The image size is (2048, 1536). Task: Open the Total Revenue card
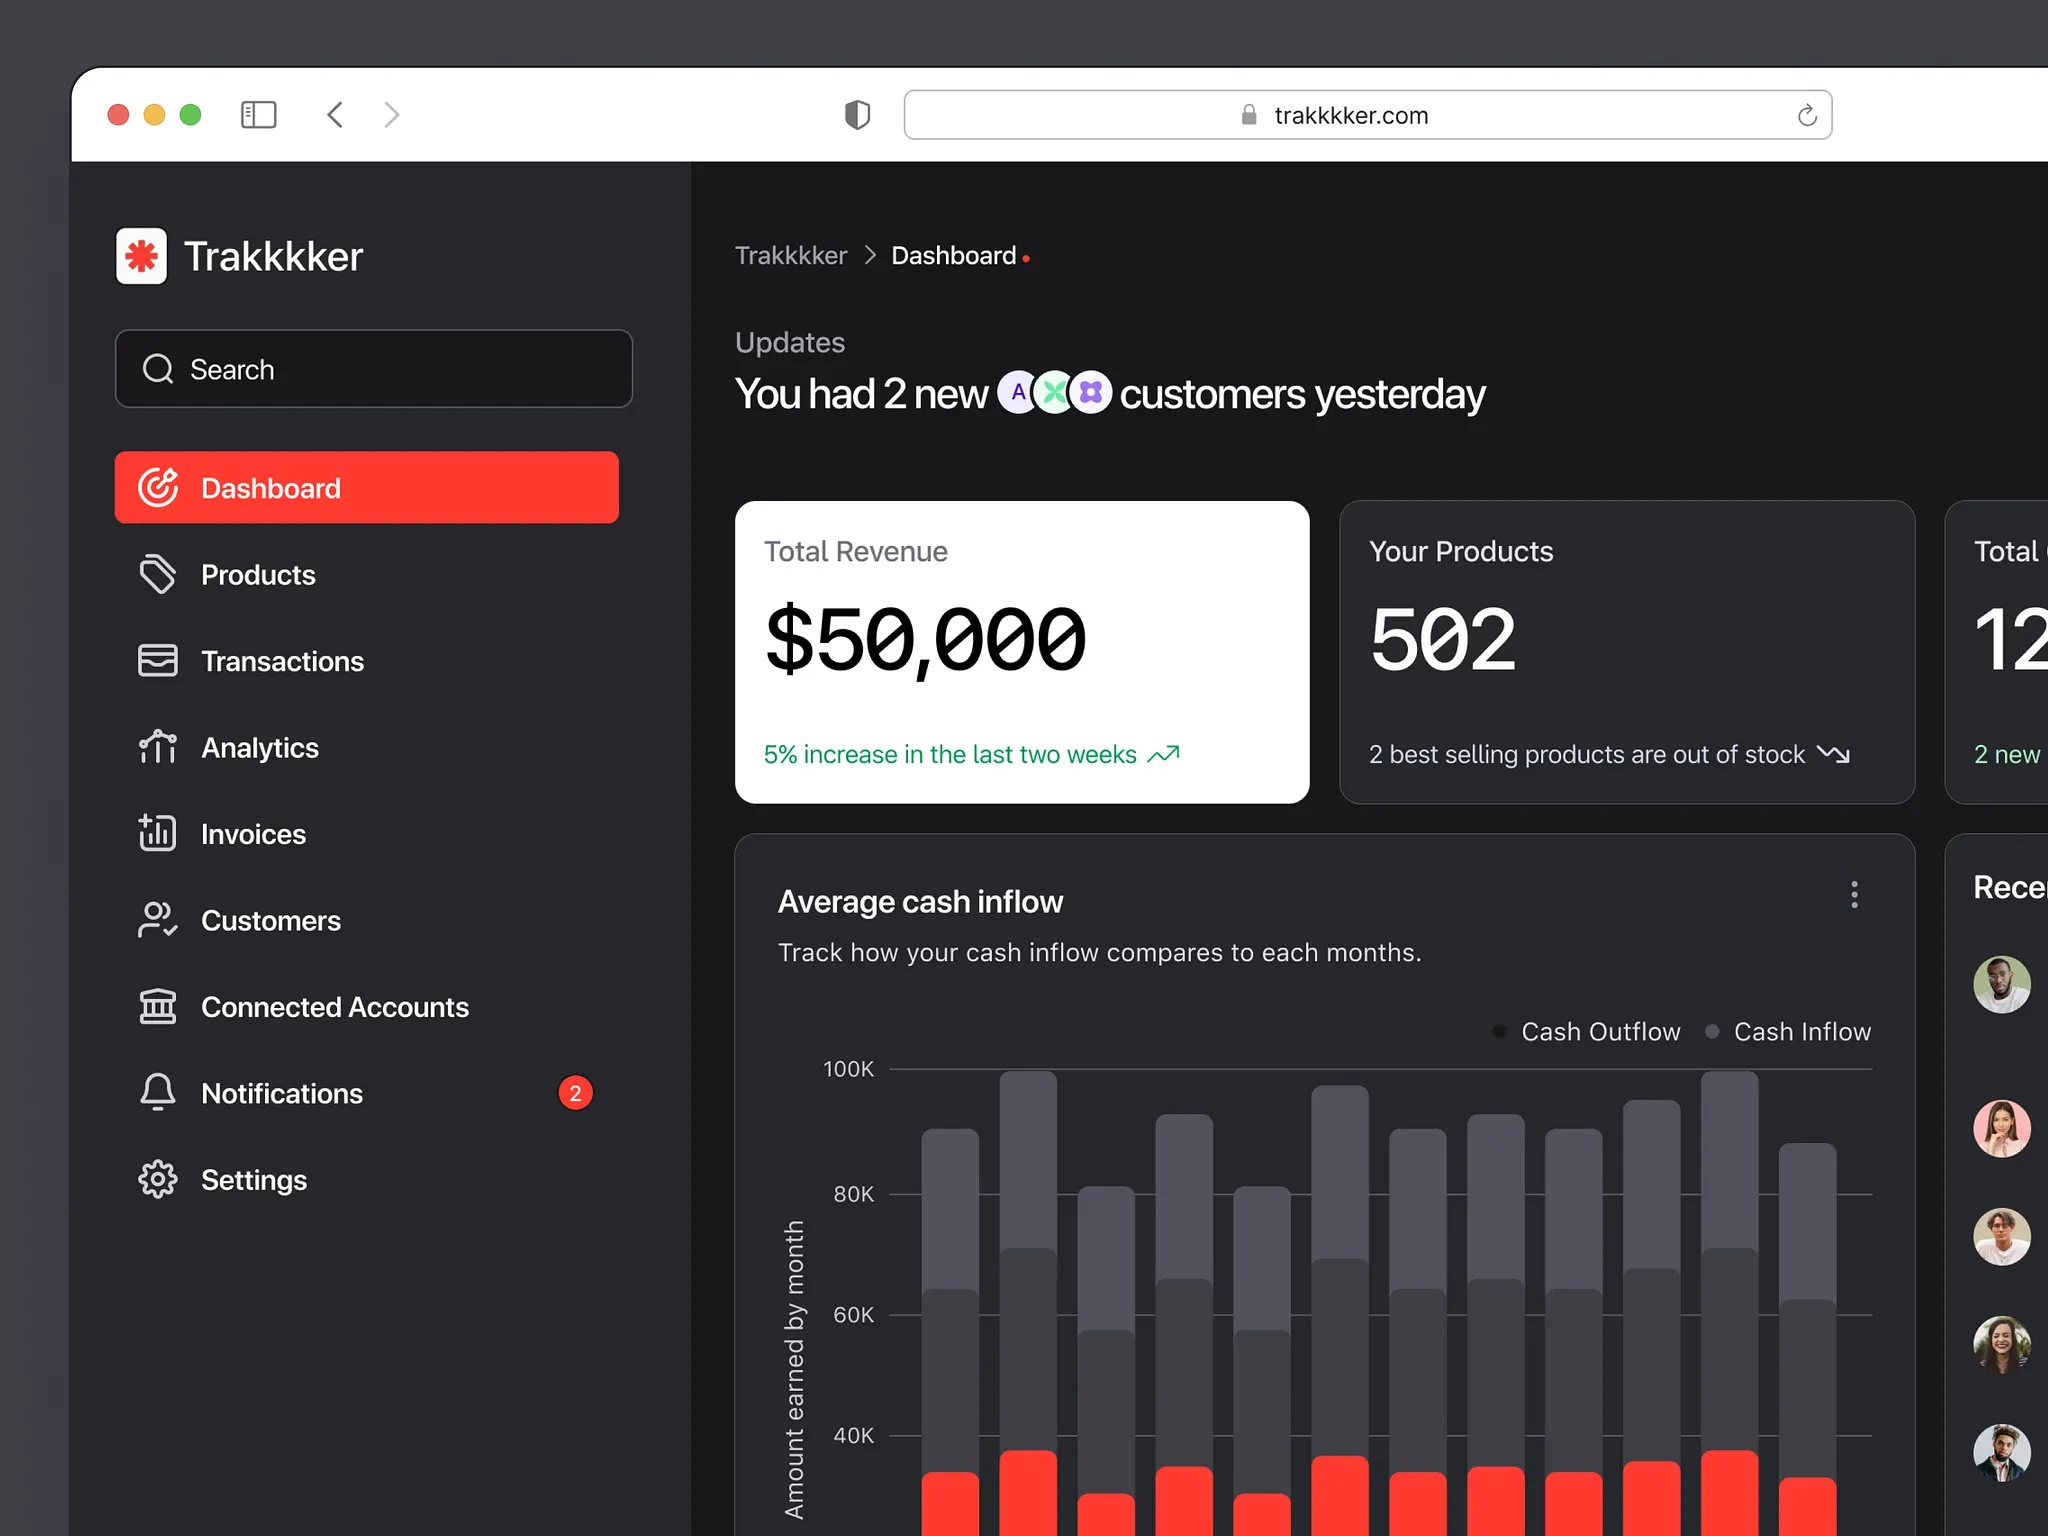pos(1022,652)
